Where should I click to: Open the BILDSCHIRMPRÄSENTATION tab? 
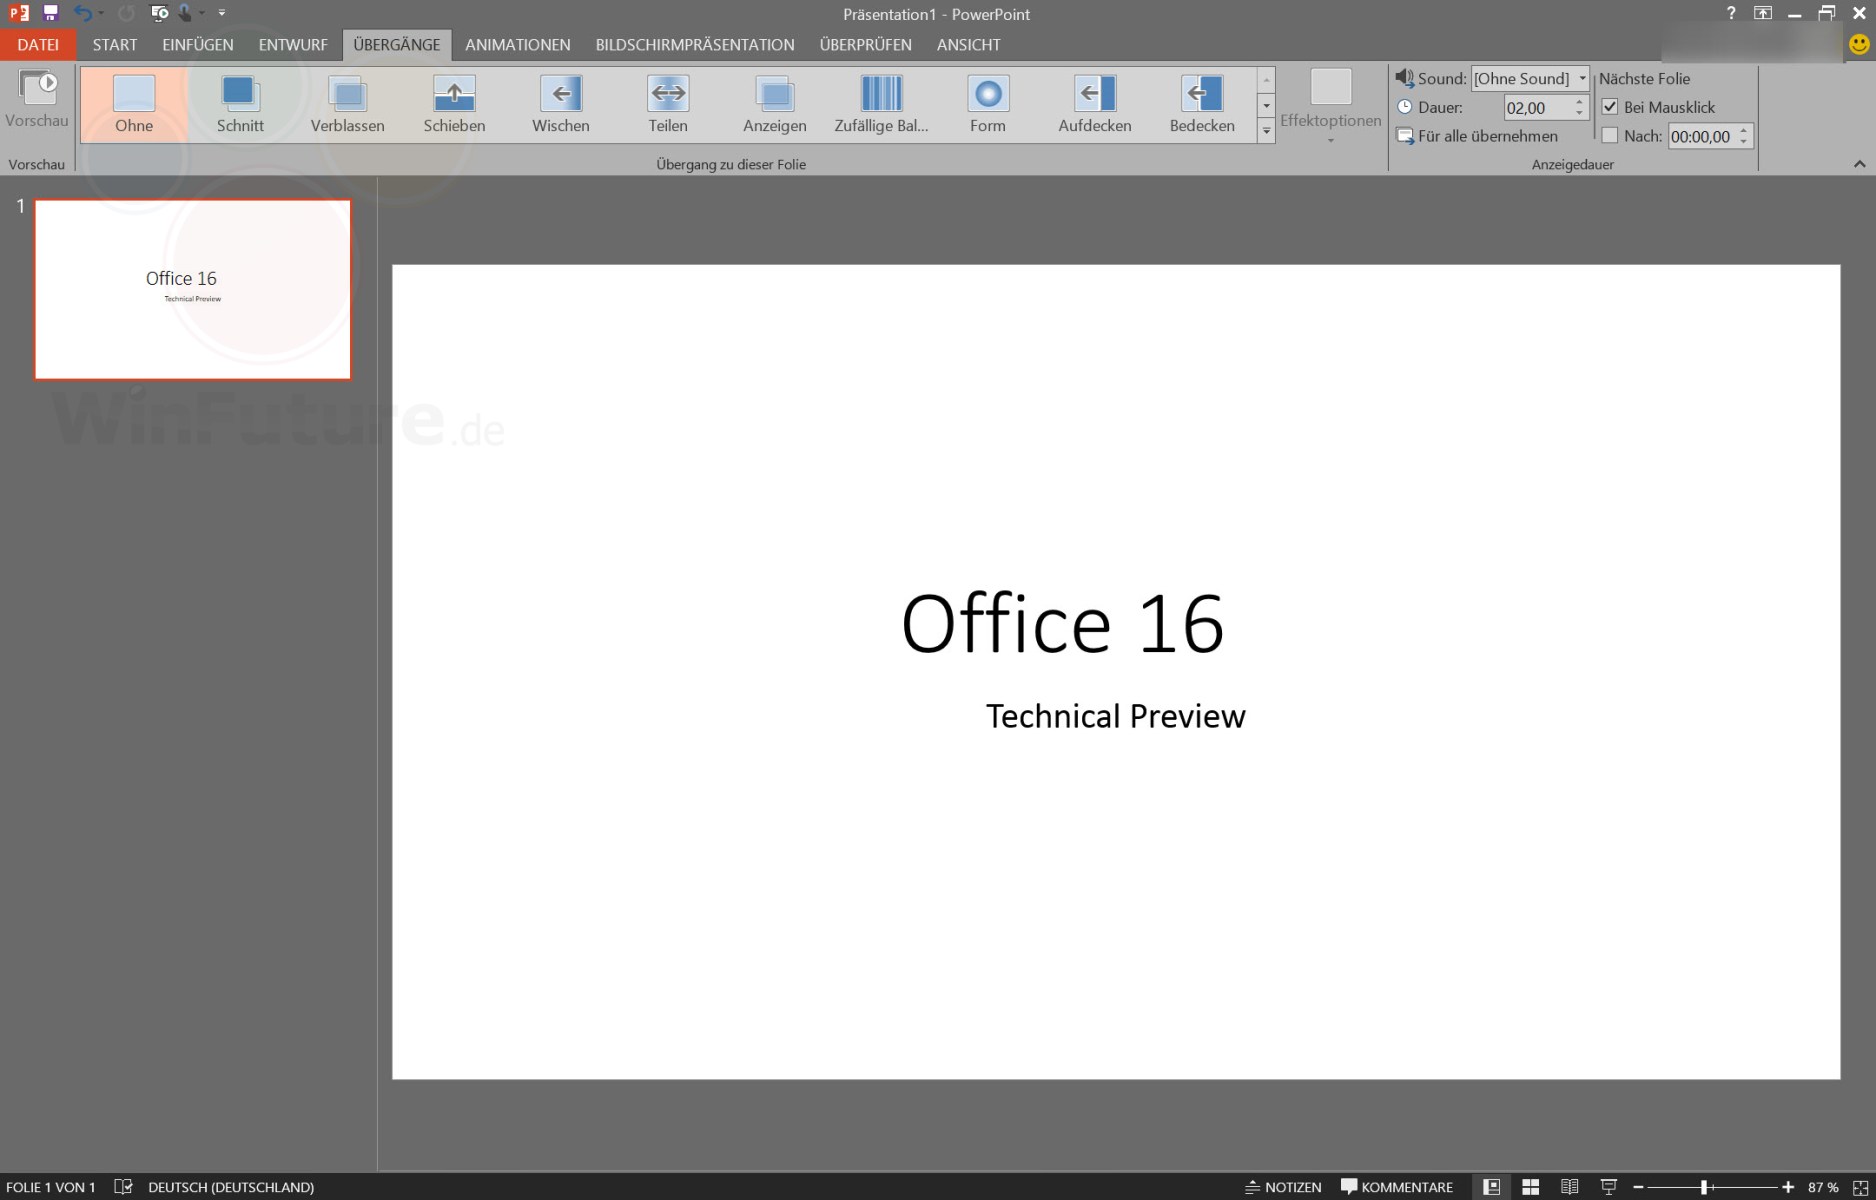click(695, 45)
